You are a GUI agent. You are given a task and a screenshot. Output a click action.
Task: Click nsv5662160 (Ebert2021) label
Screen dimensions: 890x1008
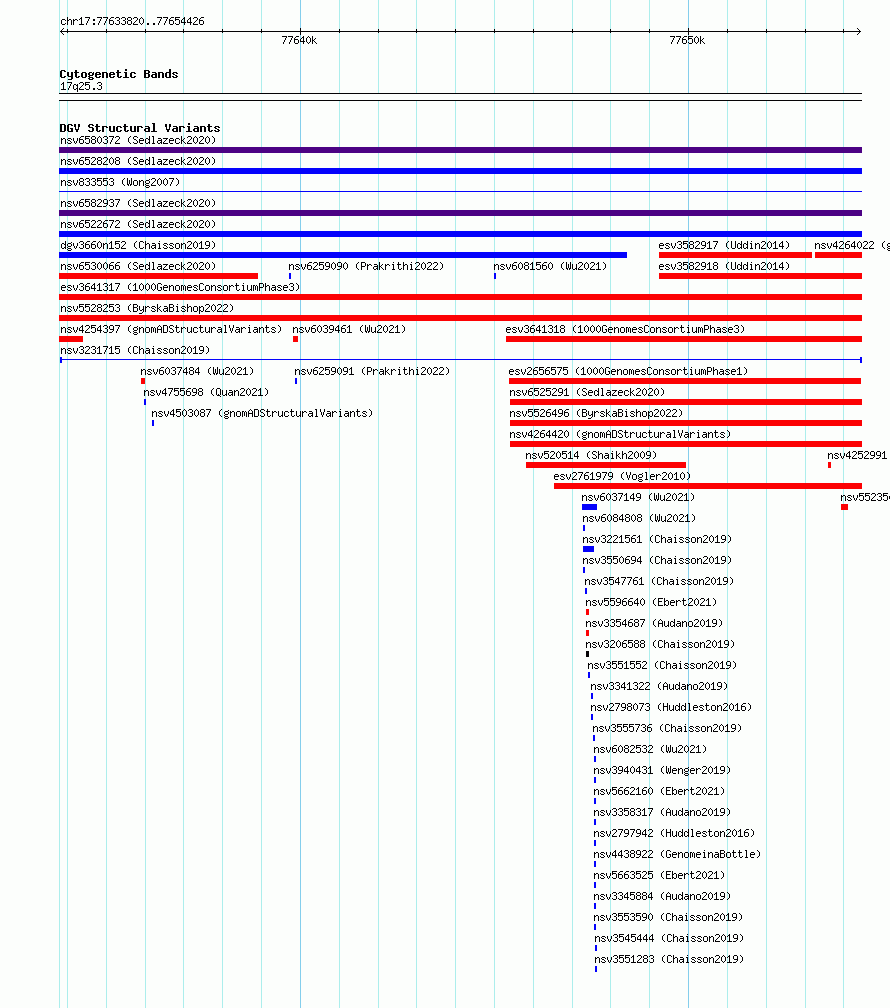659,791
